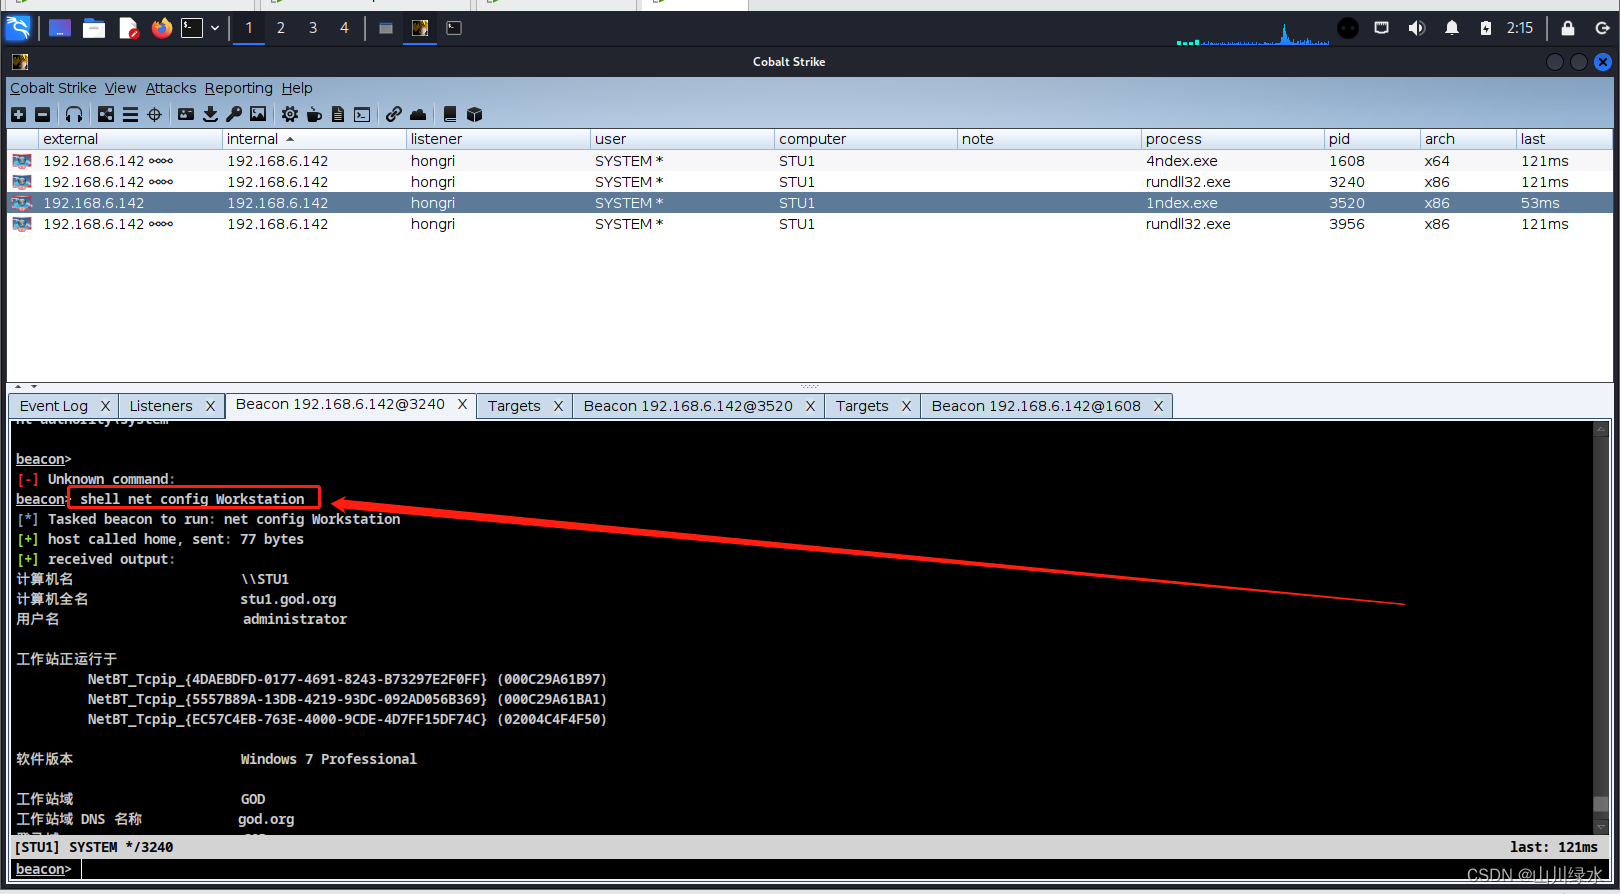The width and height of the screenshot is (1620, 894).
Task: Sort sessions by internal column header
Action: [314, 139]
